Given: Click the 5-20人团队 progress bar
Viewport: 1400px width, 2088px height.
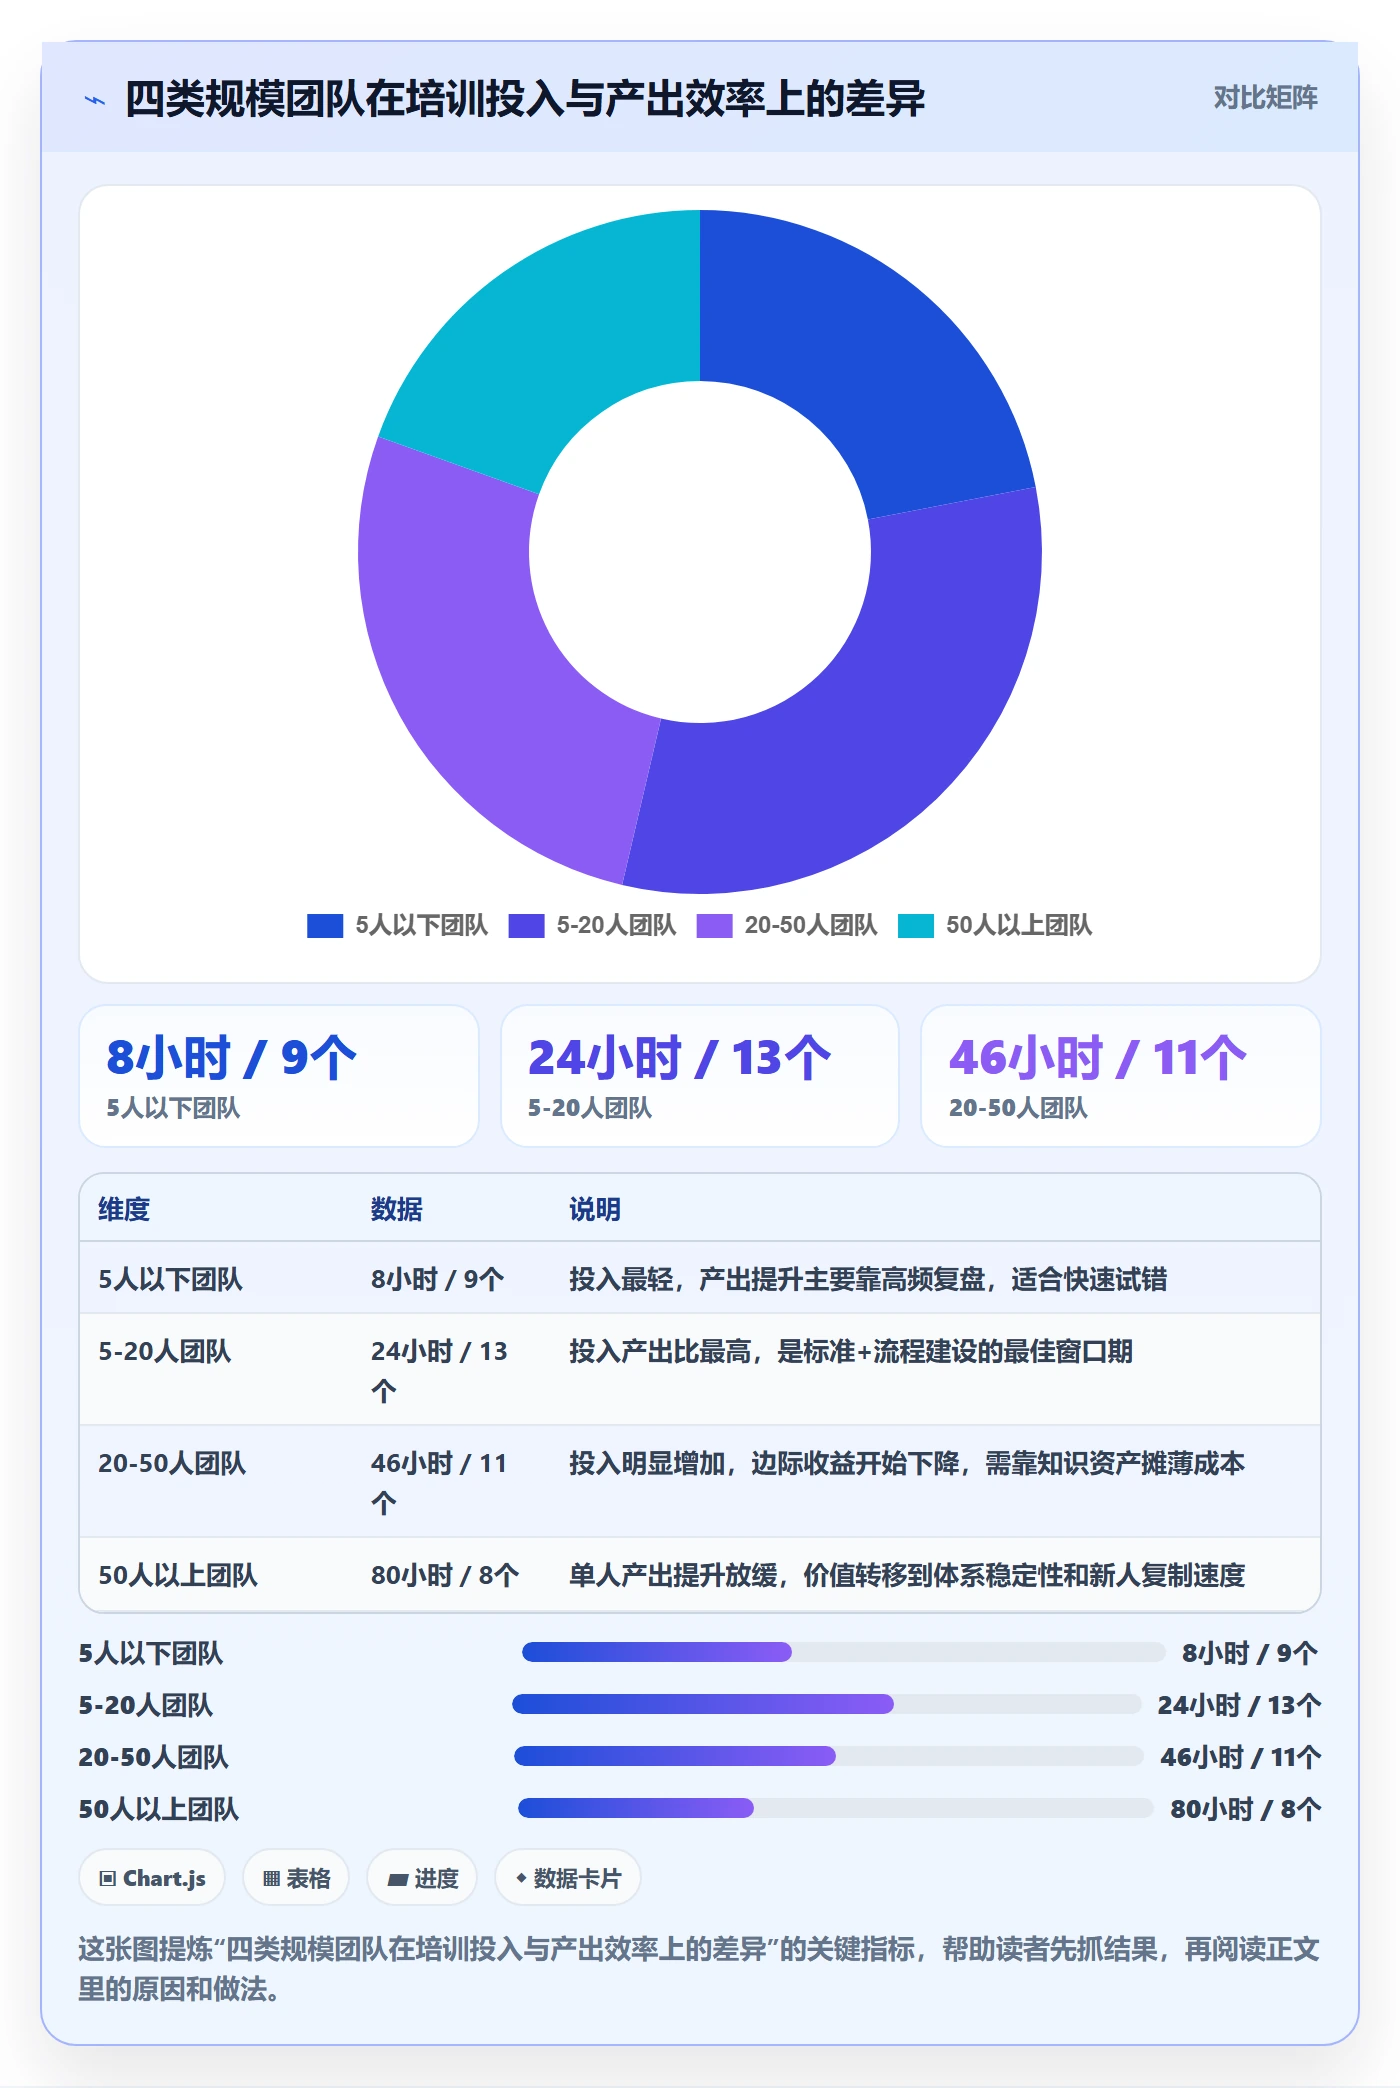Looking at the screenshot, I should click(827, 1704).
